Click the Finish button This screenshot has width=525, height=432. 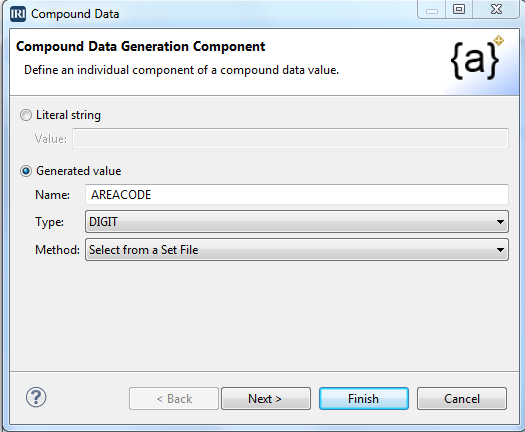point(364,399)
